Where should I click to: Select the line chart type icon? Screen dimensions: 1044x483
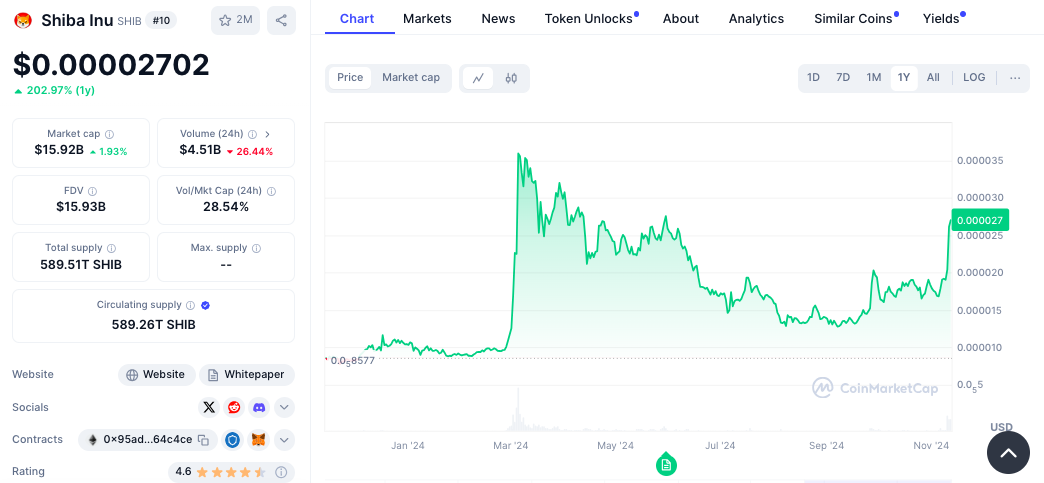(478, 78)
